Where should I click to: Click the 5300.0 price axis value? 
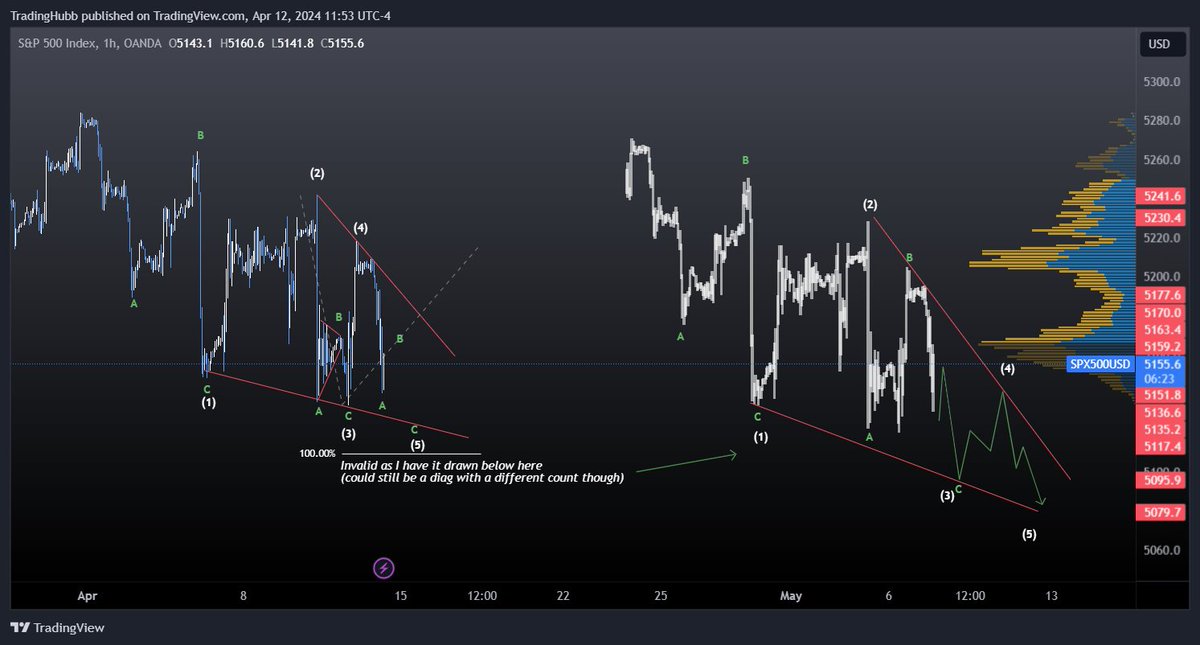click(1161, 82)
